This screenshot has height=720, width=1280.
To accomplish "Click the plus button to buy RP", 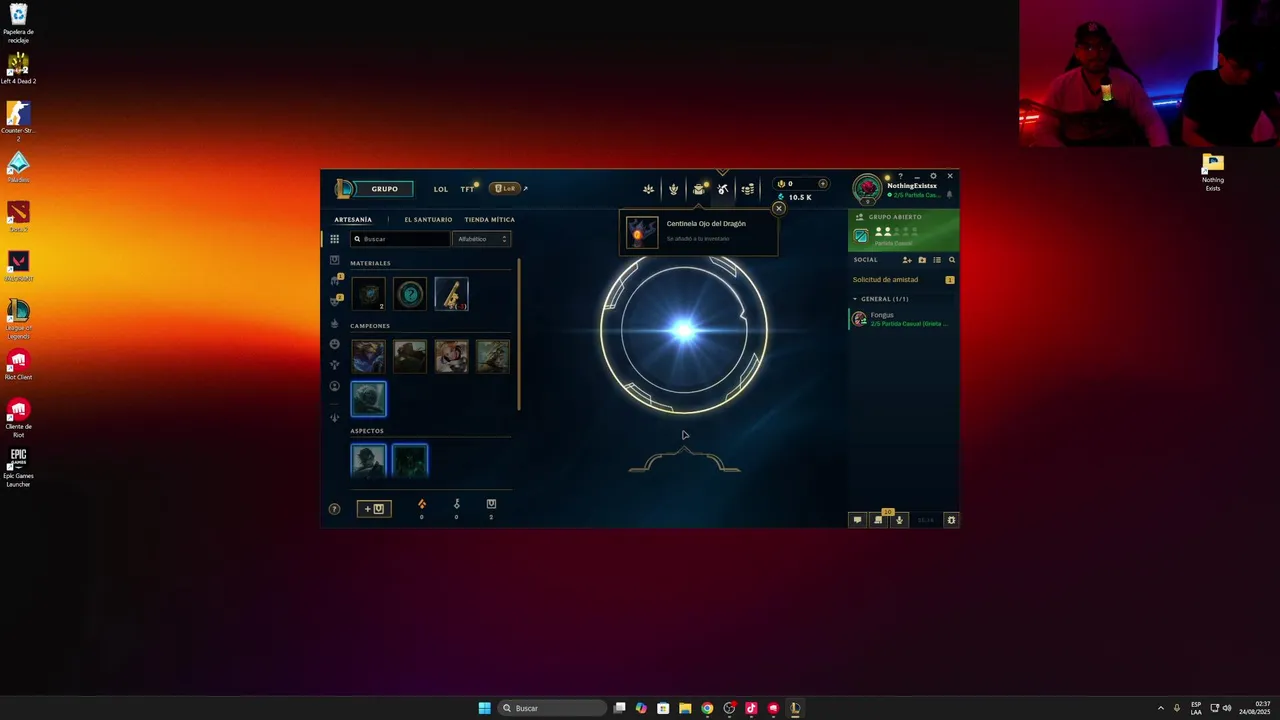I will 823,184.
